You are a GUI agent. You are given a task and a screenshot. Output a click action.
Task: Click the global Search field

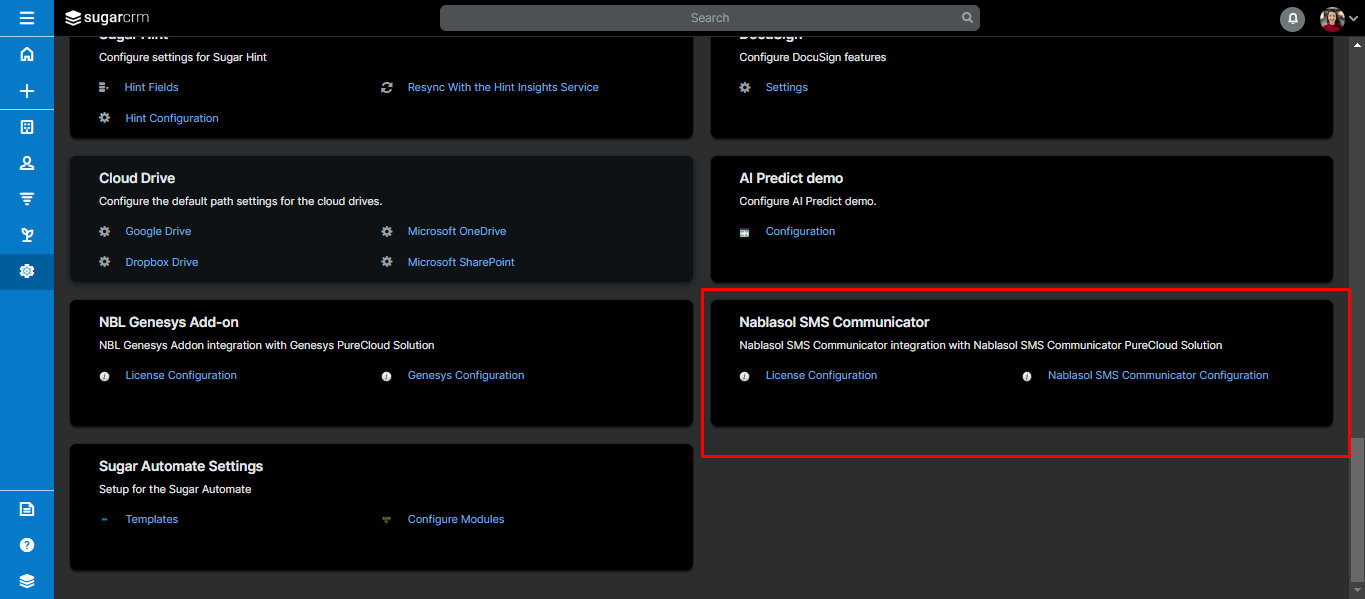pos(710,18)
